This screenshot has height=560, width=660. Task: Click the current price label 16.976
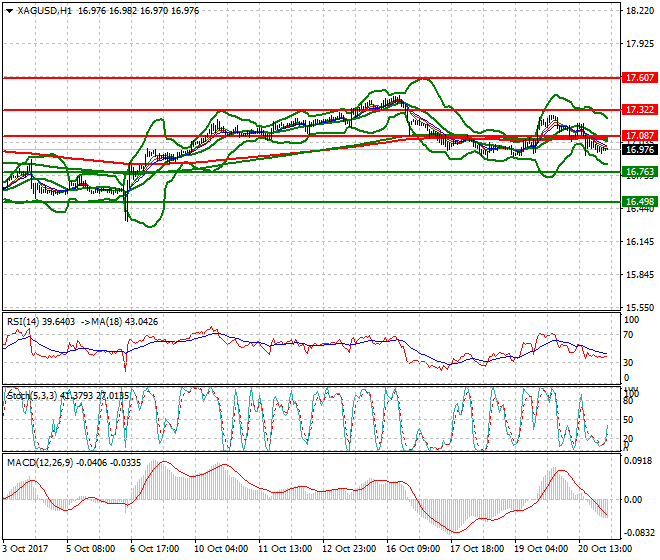coord(640,150)
